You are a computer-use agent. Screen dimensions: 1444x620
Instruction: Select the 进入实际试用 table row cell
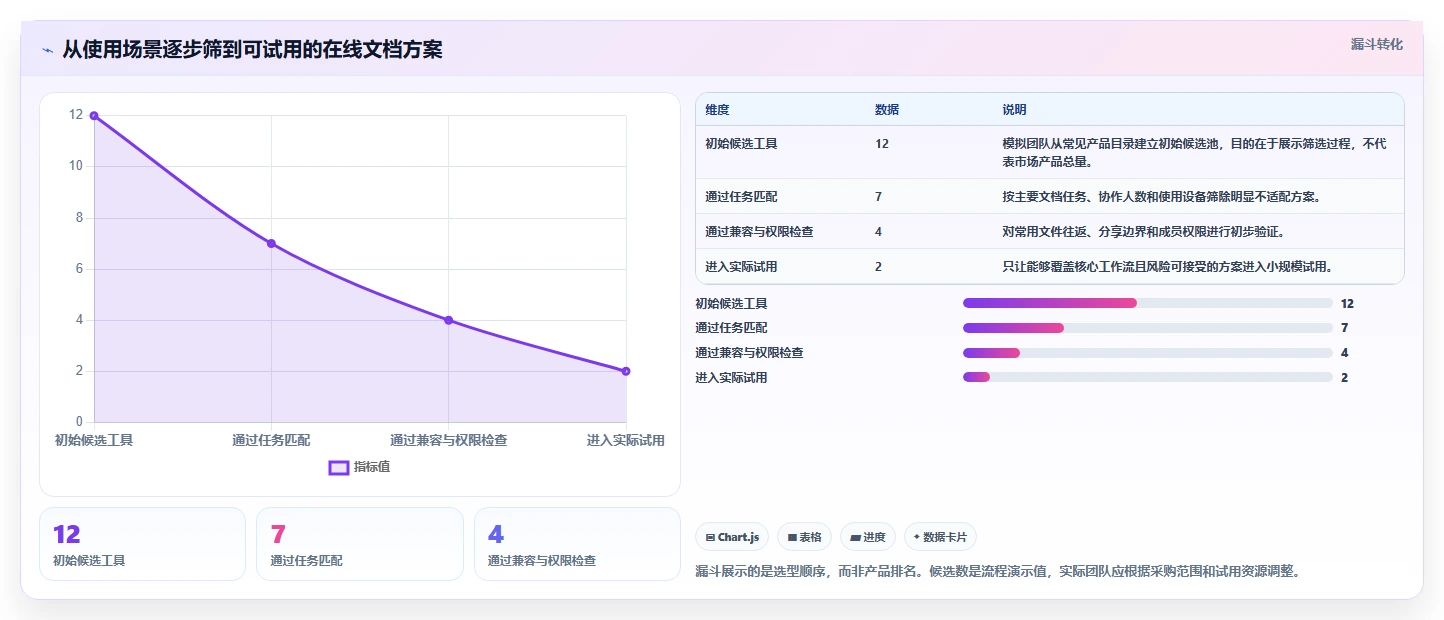[x=741, y=267]
